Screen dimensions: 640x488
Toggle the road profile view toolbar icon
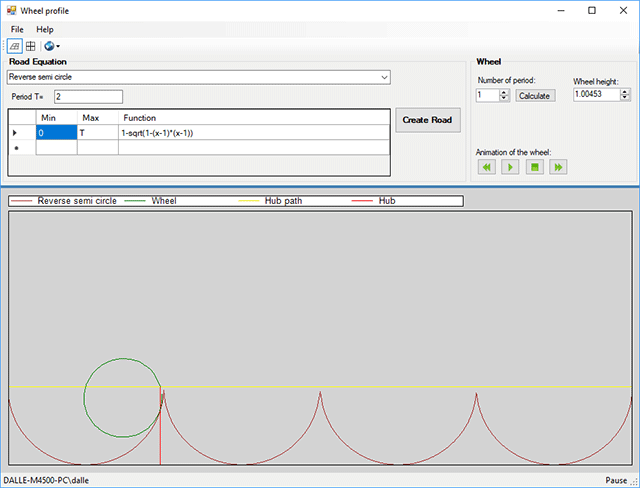click(x=15, y=46)
